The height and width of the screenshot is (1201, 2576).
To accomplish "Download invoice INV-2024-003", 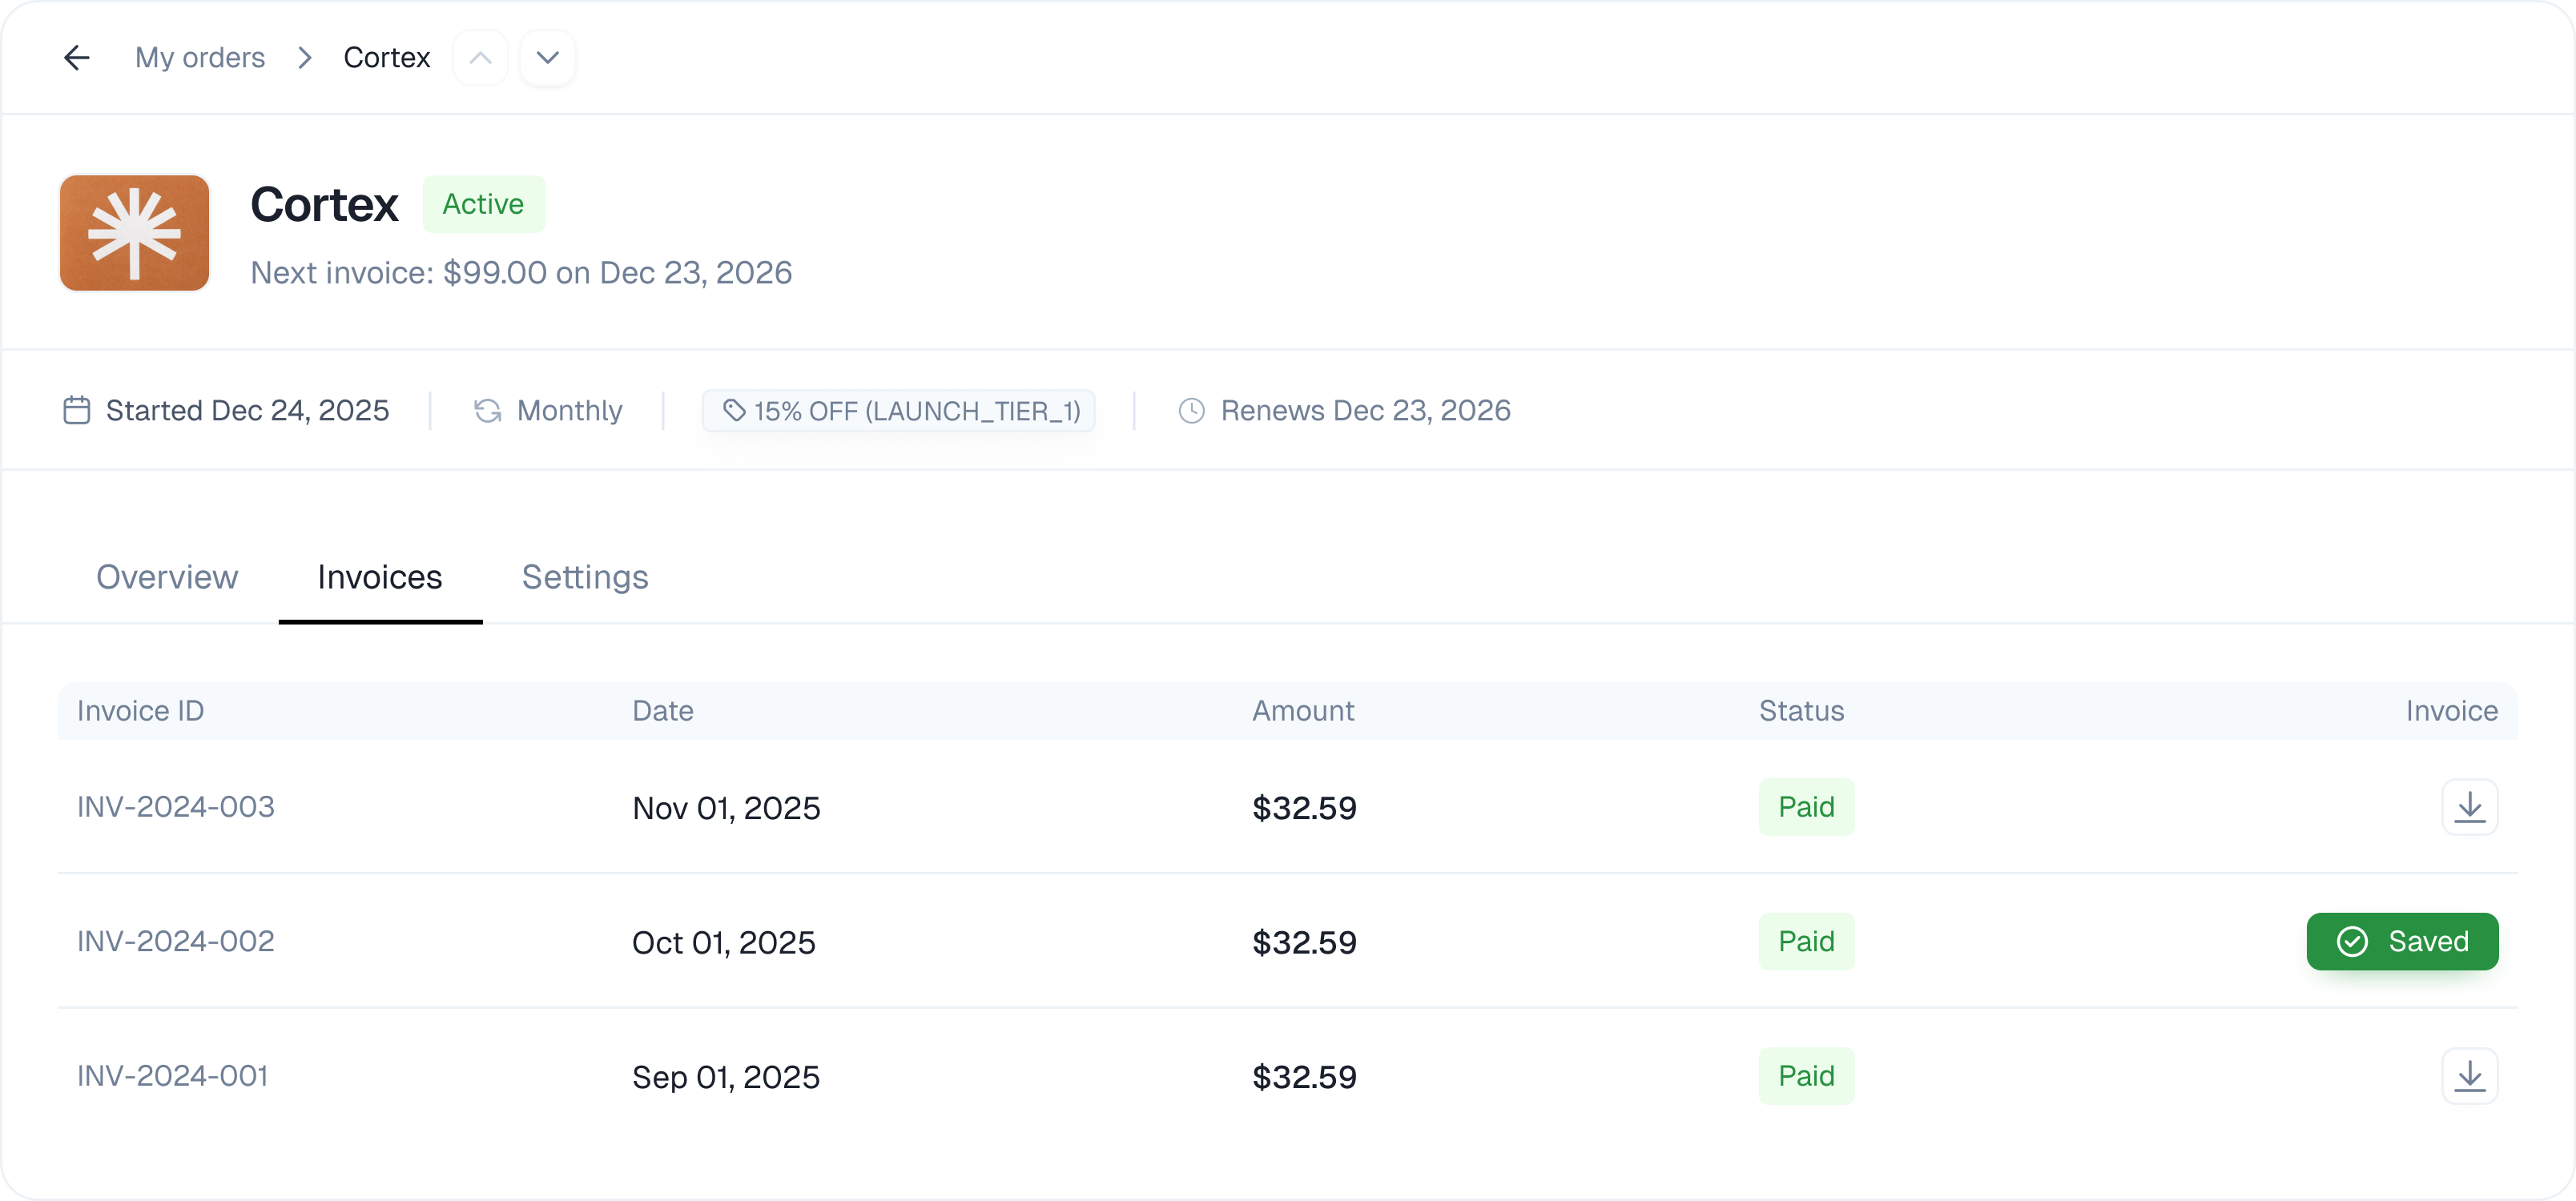I will click(2469, 807).
